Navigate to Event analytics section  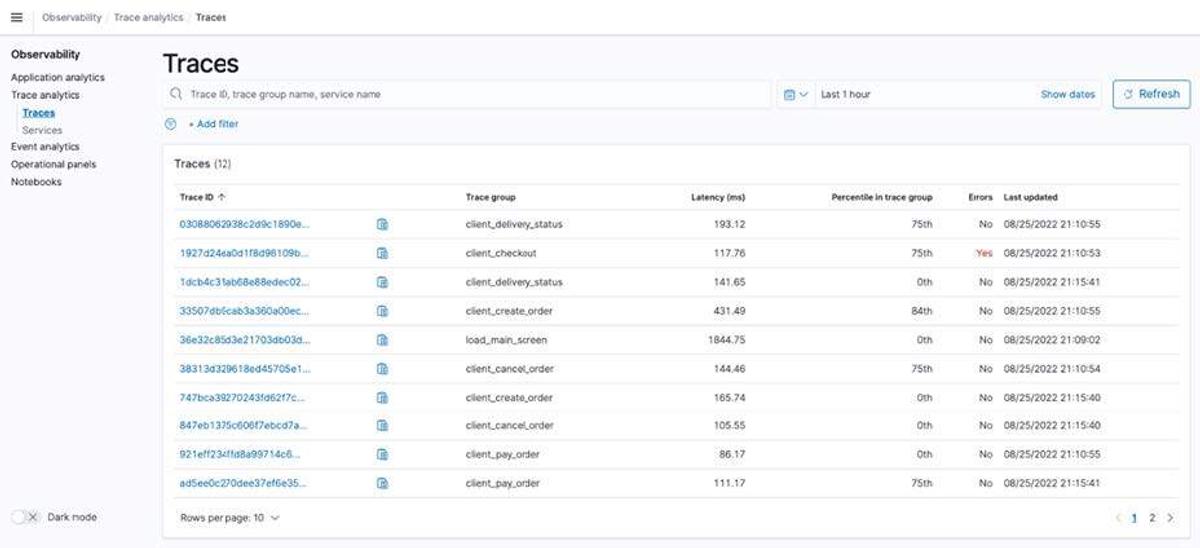[x=45, y=147]
